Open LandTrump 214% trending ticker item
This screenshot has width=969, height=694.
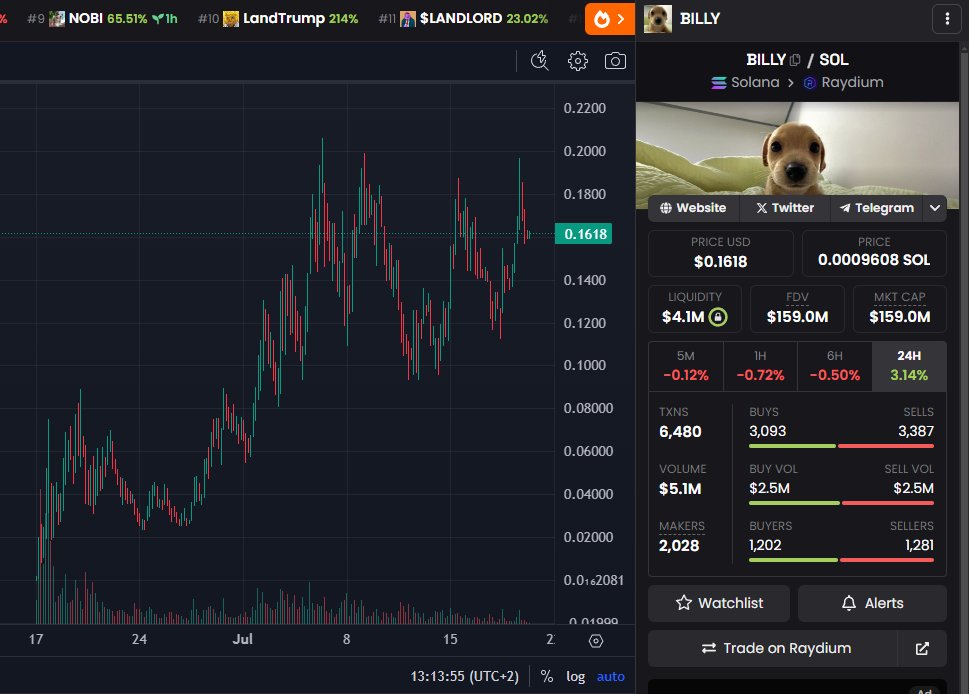click(x=278, y=19)
